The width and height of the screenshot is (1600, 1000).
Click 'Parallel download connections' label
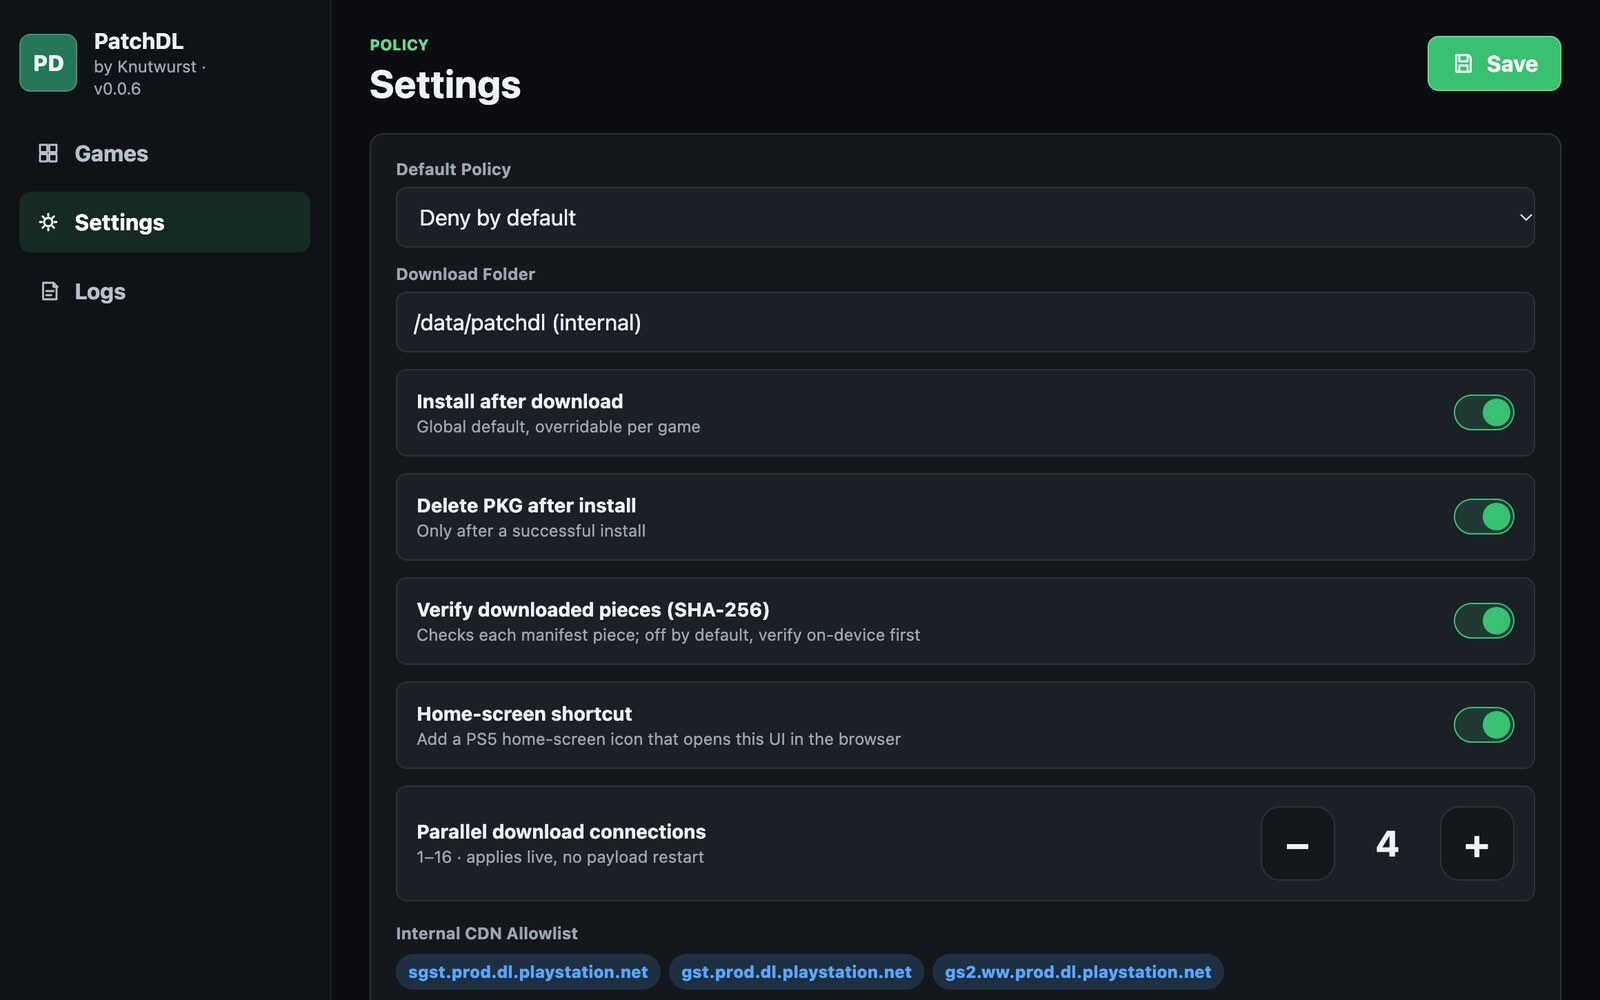(561, 832)
